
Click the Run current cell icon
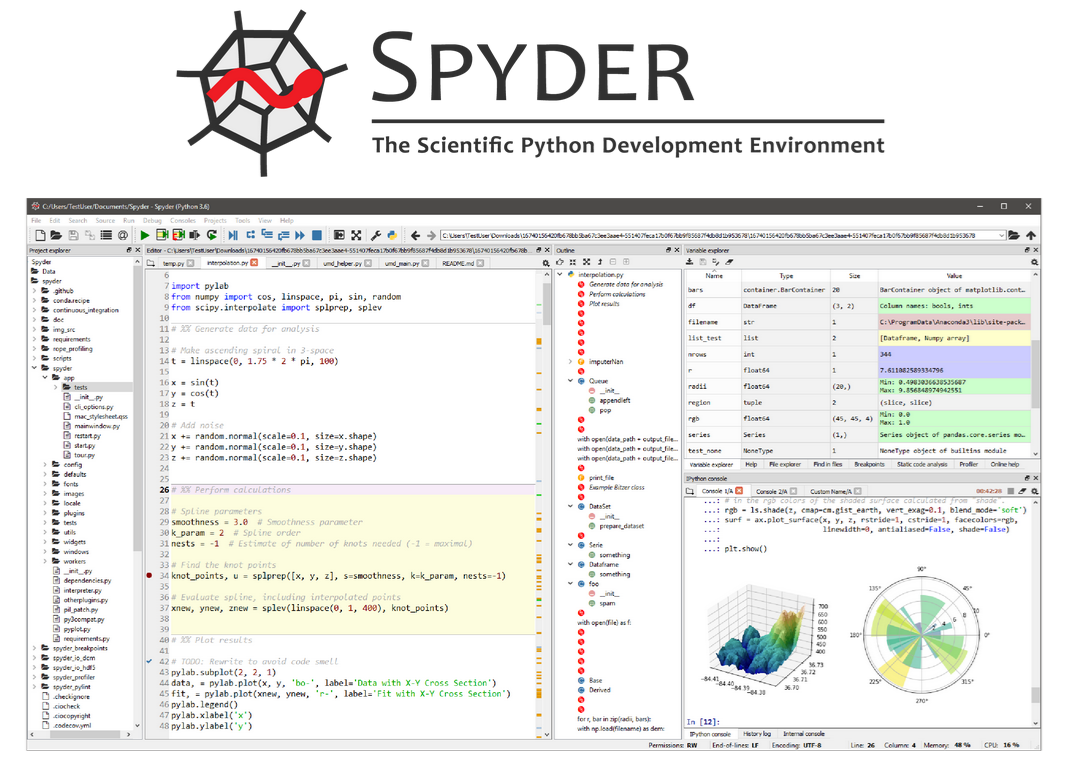click(162, 235)
